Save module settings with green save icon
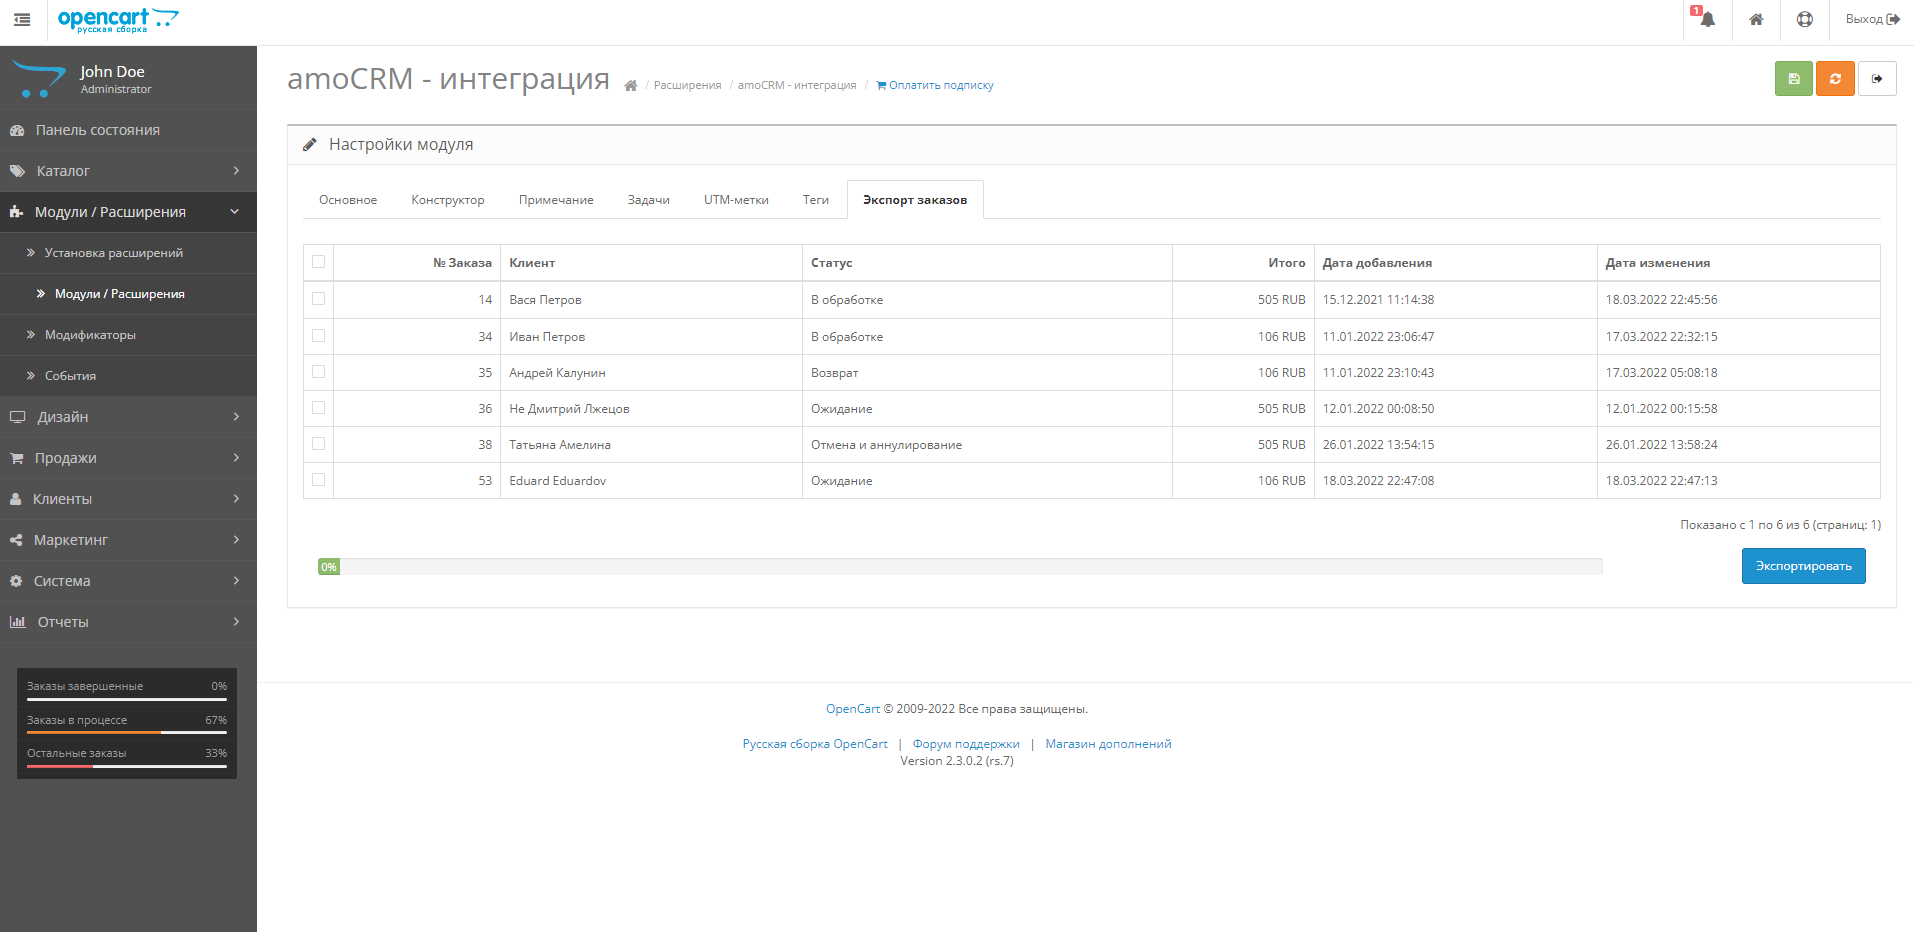This screenshot has height=932, width=1914. coord(1792,78)
